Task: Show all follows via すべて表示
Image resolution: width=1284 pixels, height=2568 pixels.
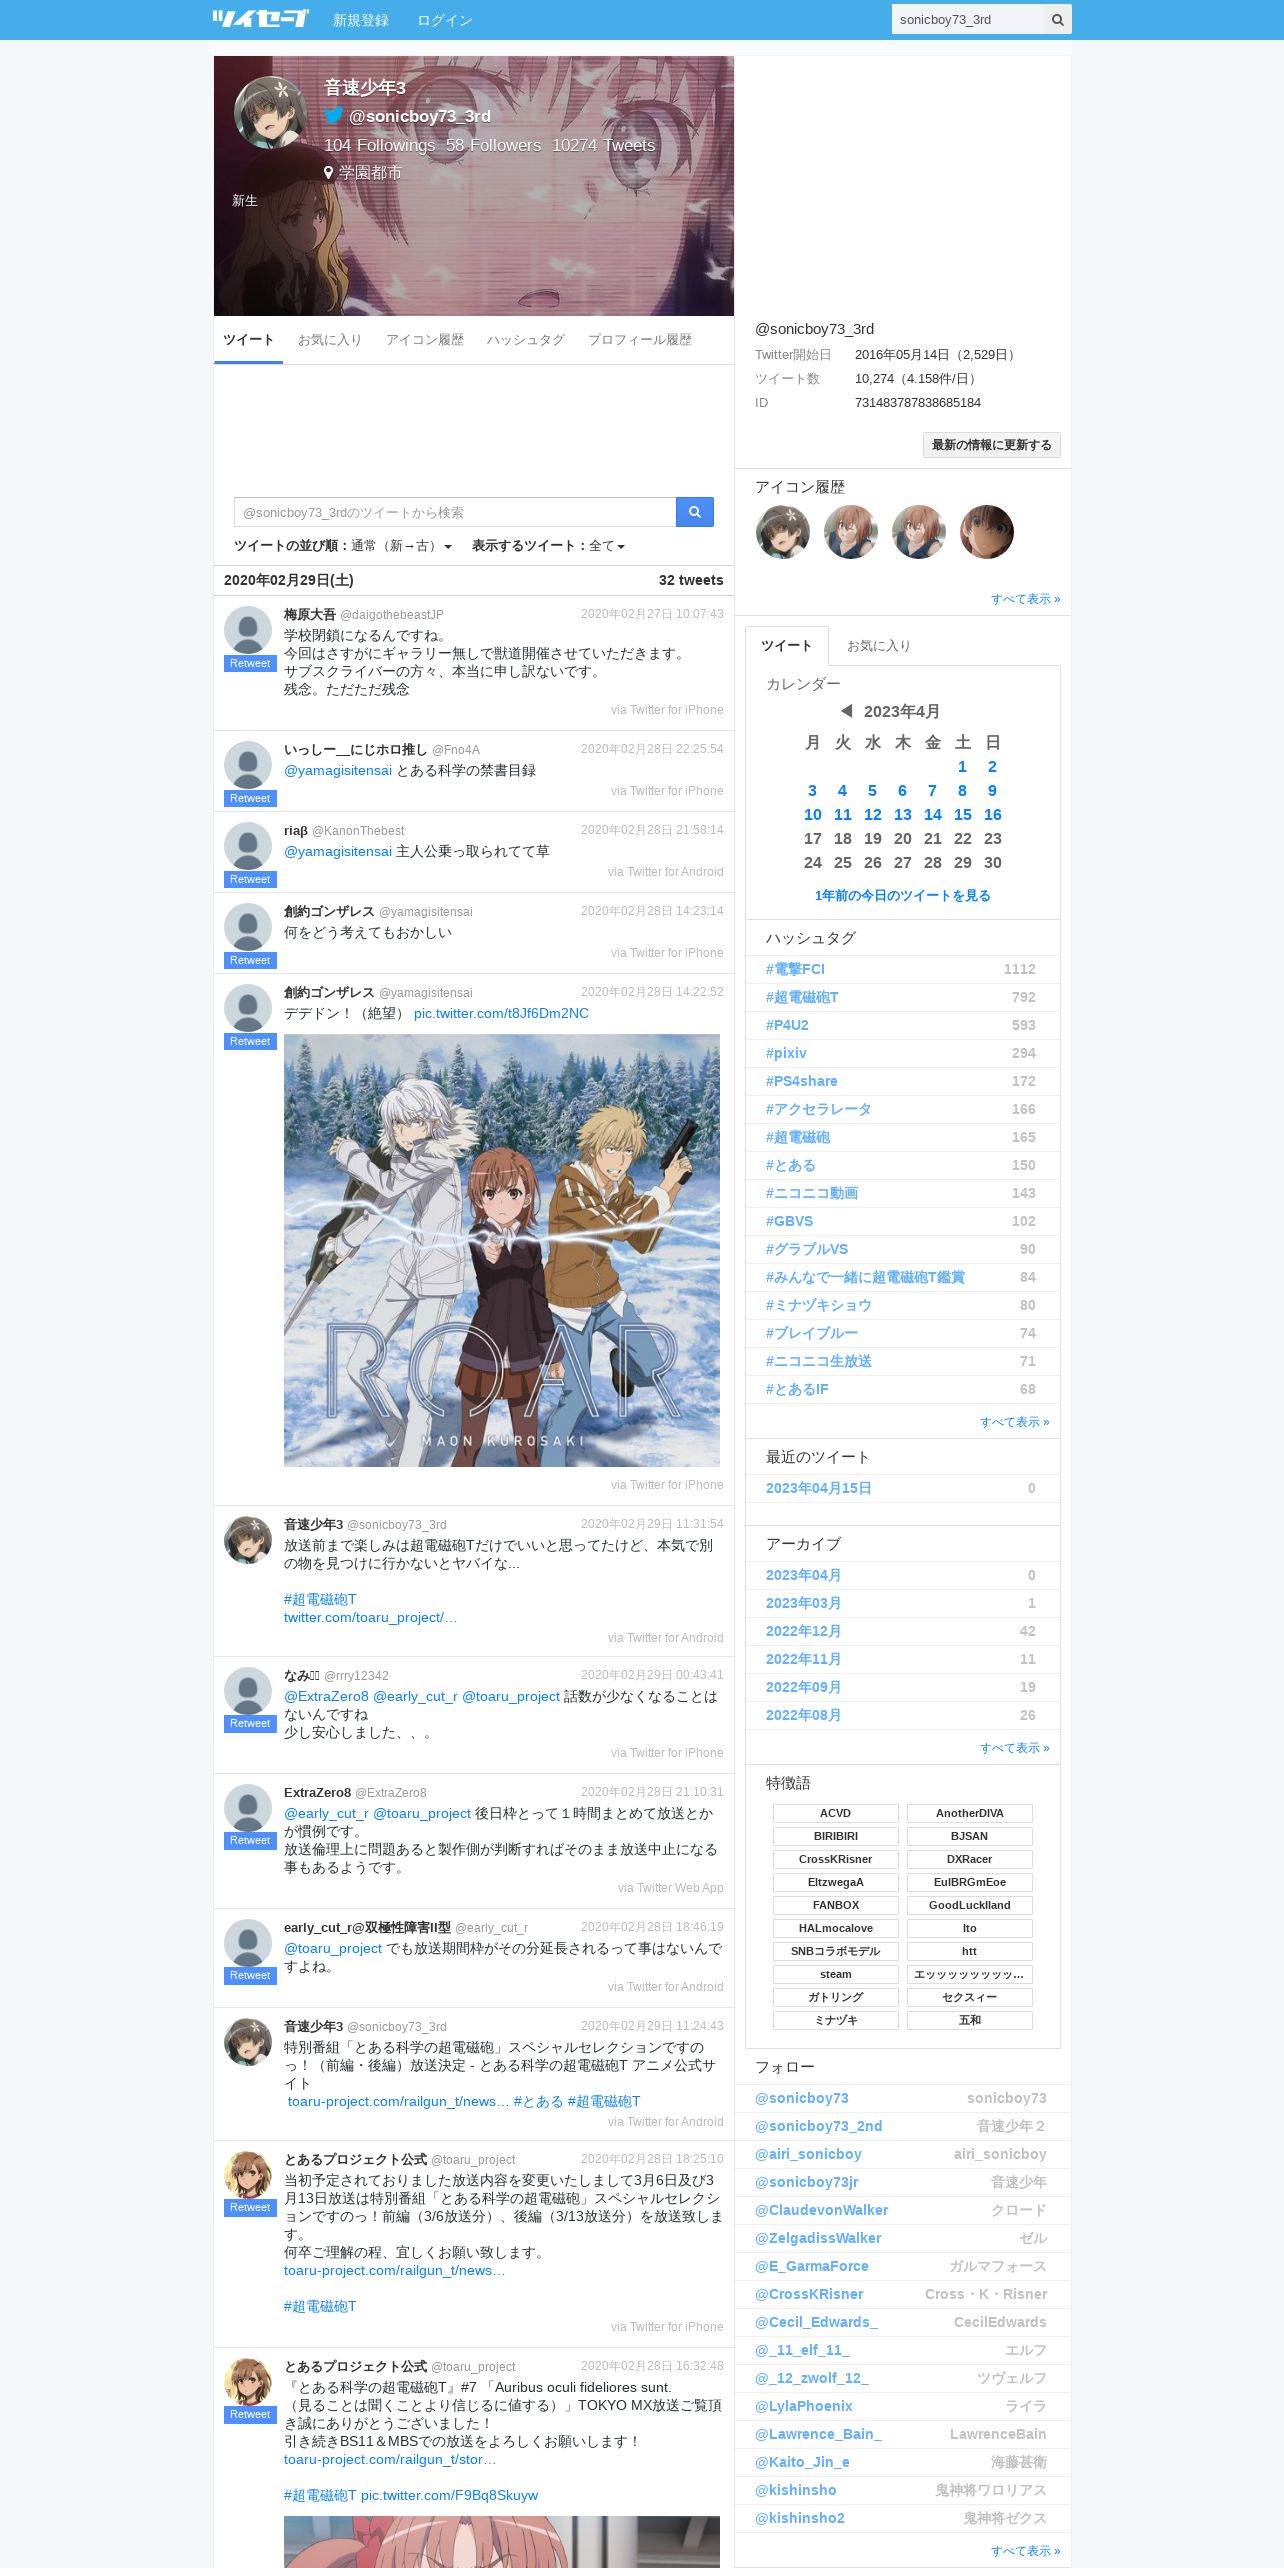Action: point(1026,2551)
